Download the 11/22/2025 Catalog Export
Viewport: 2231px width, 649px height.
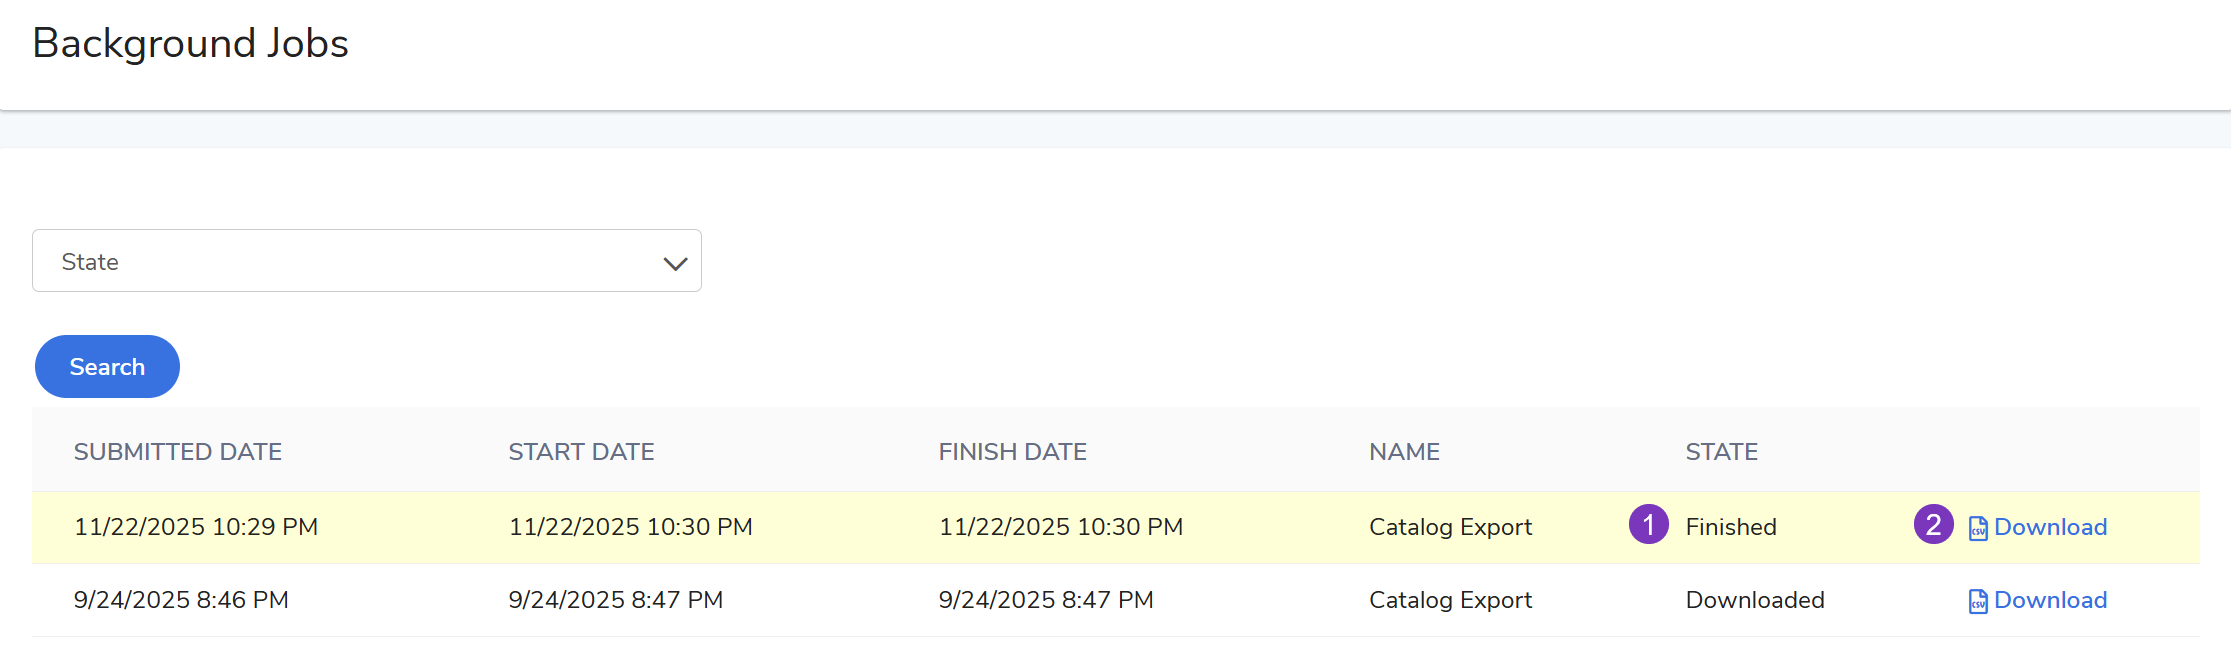pos(2049,527)
